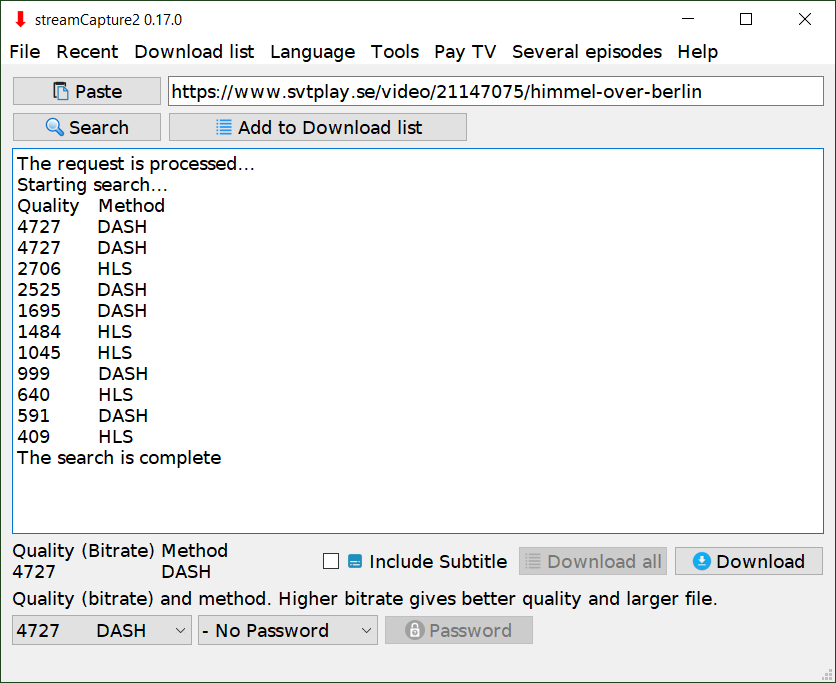Expand the 4727 DASH quality dropdown
Image resolution: width=836 pixels, height=683 pixels.
click(102, 630)
